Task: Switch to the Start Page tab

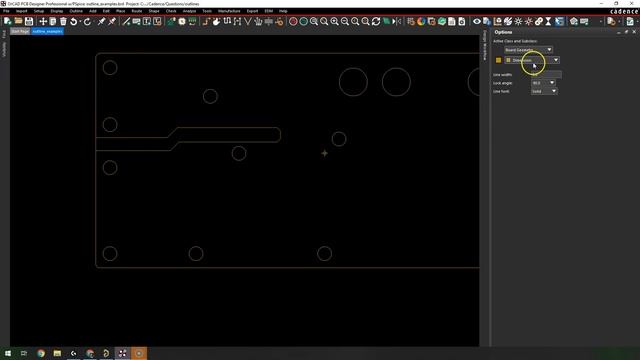Action: click(20, 31)
